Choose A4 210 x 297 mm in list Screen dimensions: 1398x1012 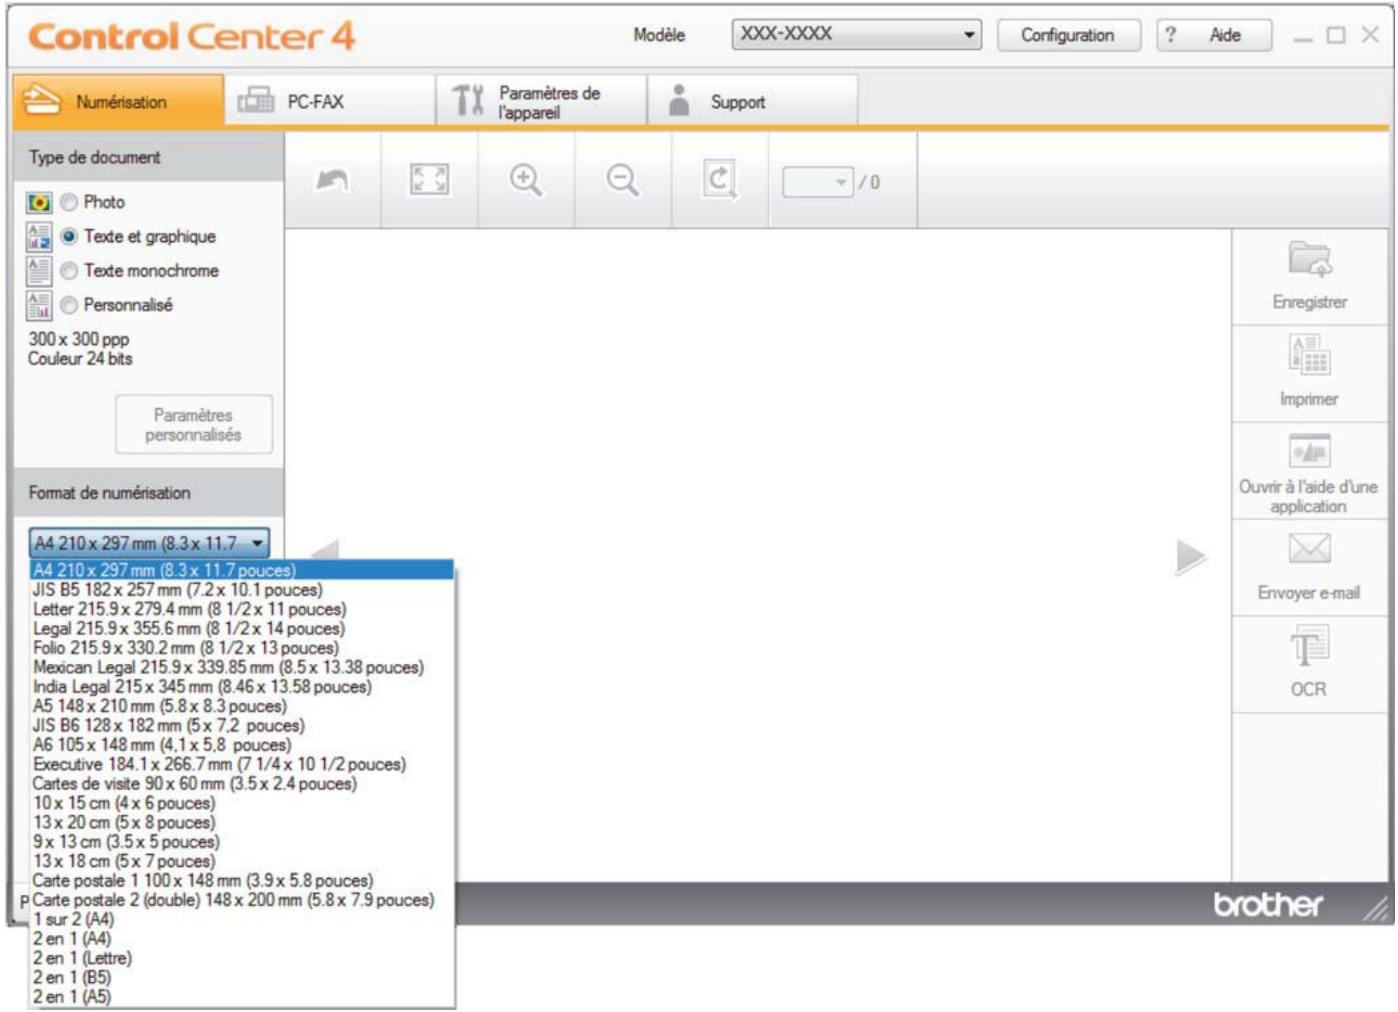pos(241,570)
